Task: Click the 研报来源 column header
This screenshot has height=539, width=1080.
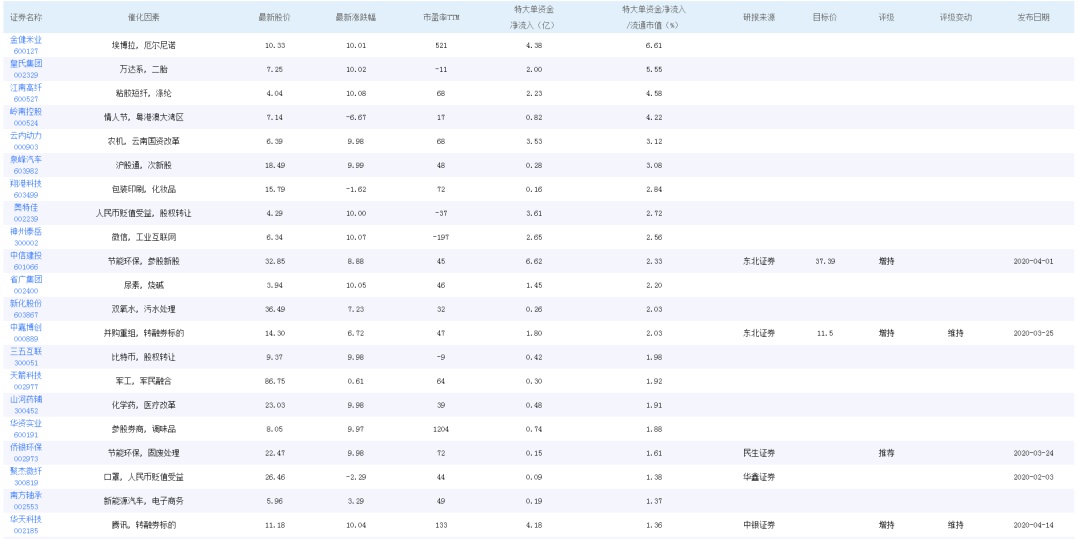Action: pos(758,18)
